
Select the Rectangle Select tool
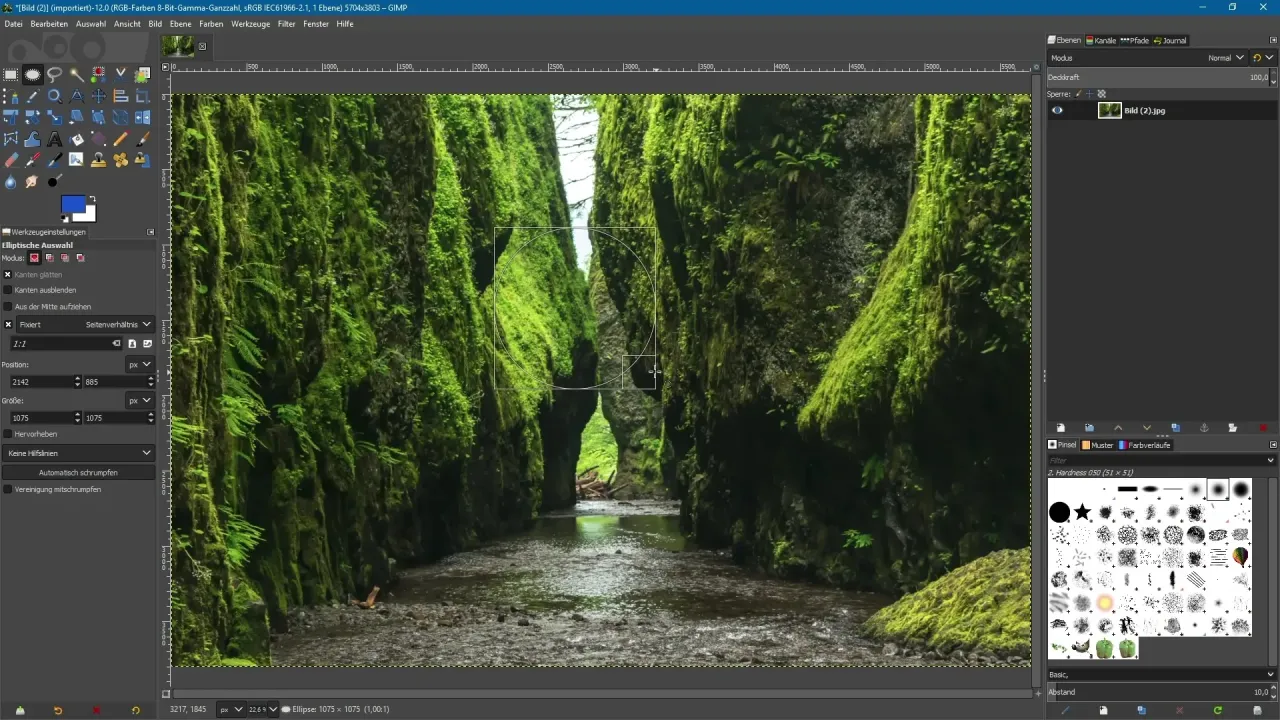point(11,74)
